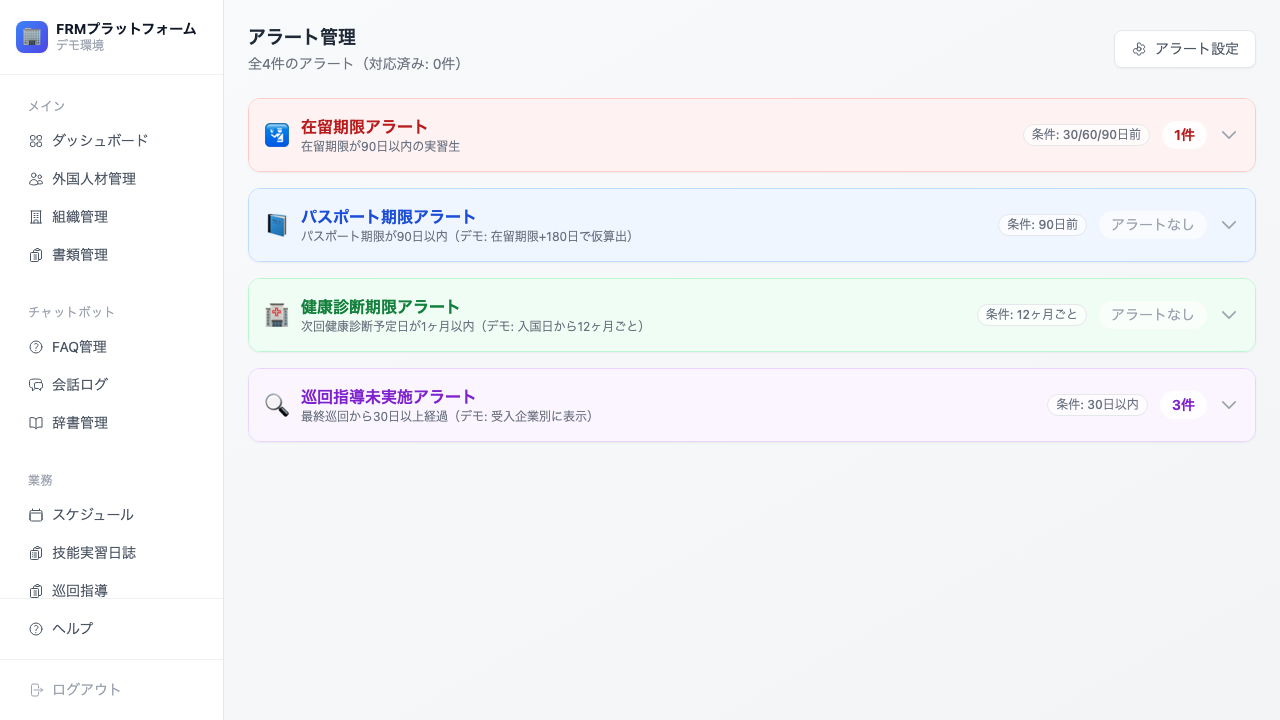Click the FRM platform logo icon

tap(32, 37)
